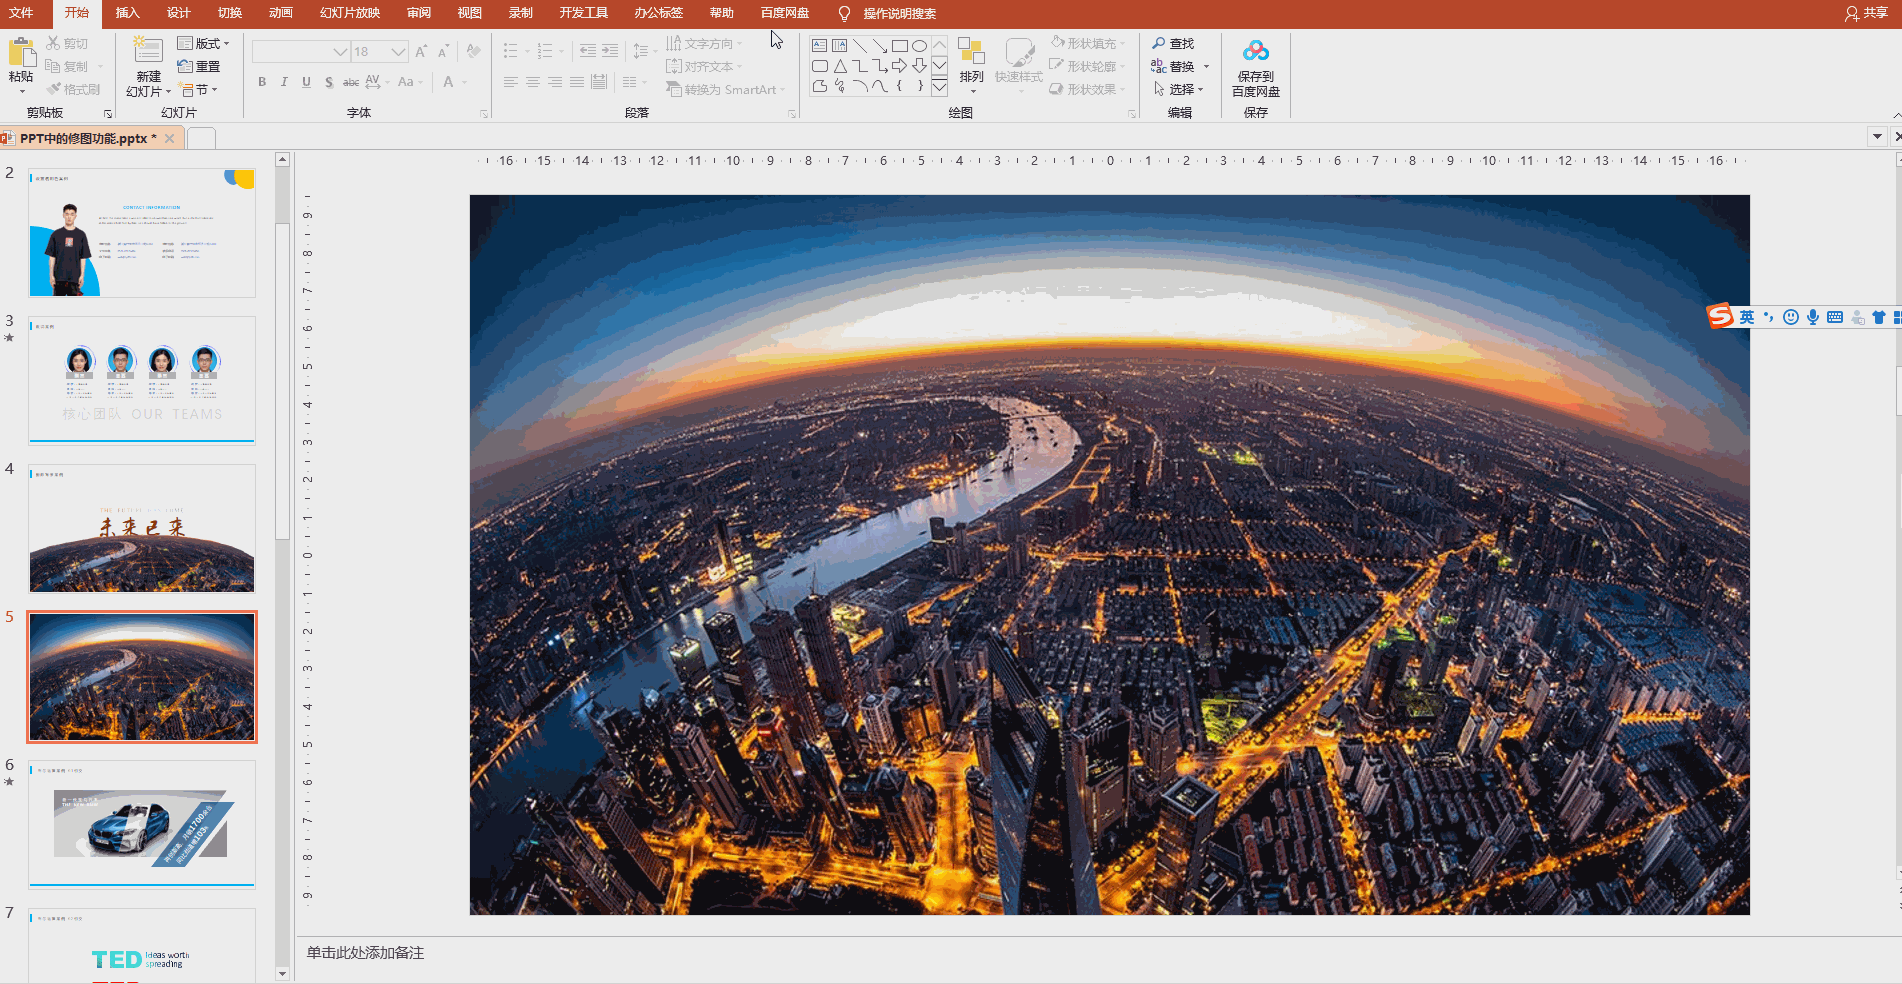Select the triangle shape
Screen dimensions: 1902x984
coord(840,66)
